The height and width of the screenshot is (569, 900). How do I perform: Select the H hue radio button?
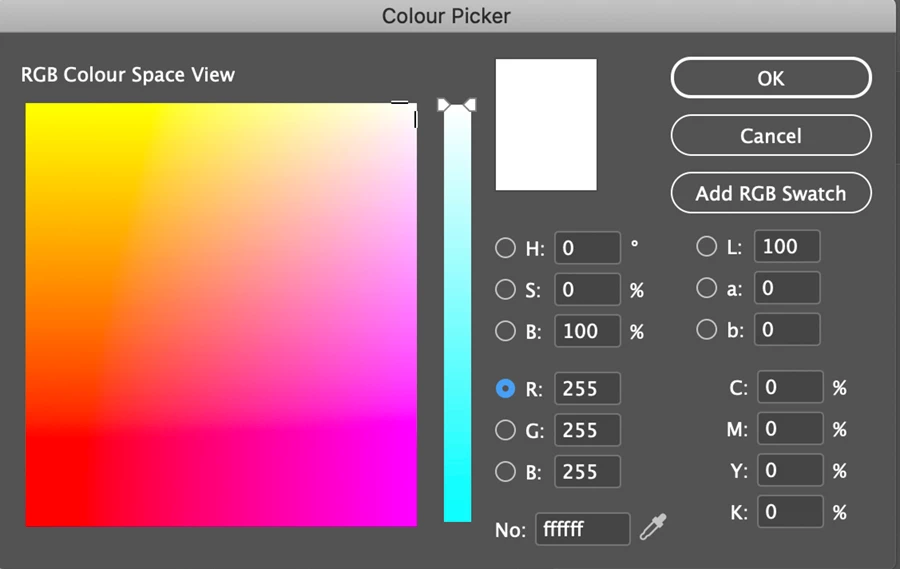506,248
